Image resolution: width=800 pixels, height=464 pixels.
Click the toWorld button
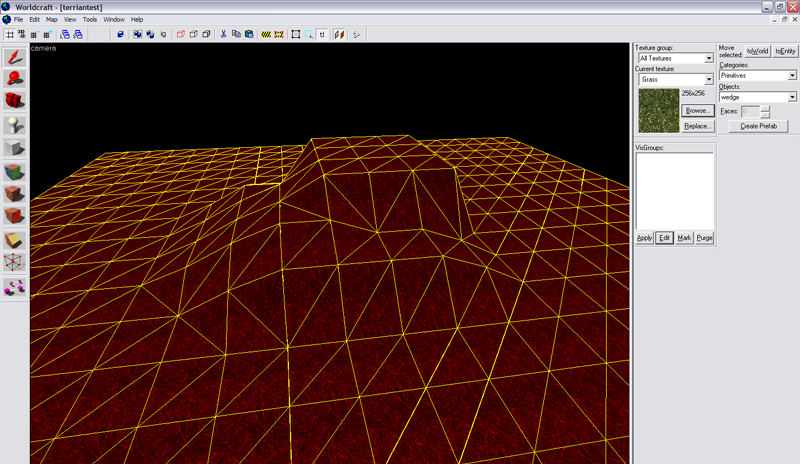tap(757, 51)
